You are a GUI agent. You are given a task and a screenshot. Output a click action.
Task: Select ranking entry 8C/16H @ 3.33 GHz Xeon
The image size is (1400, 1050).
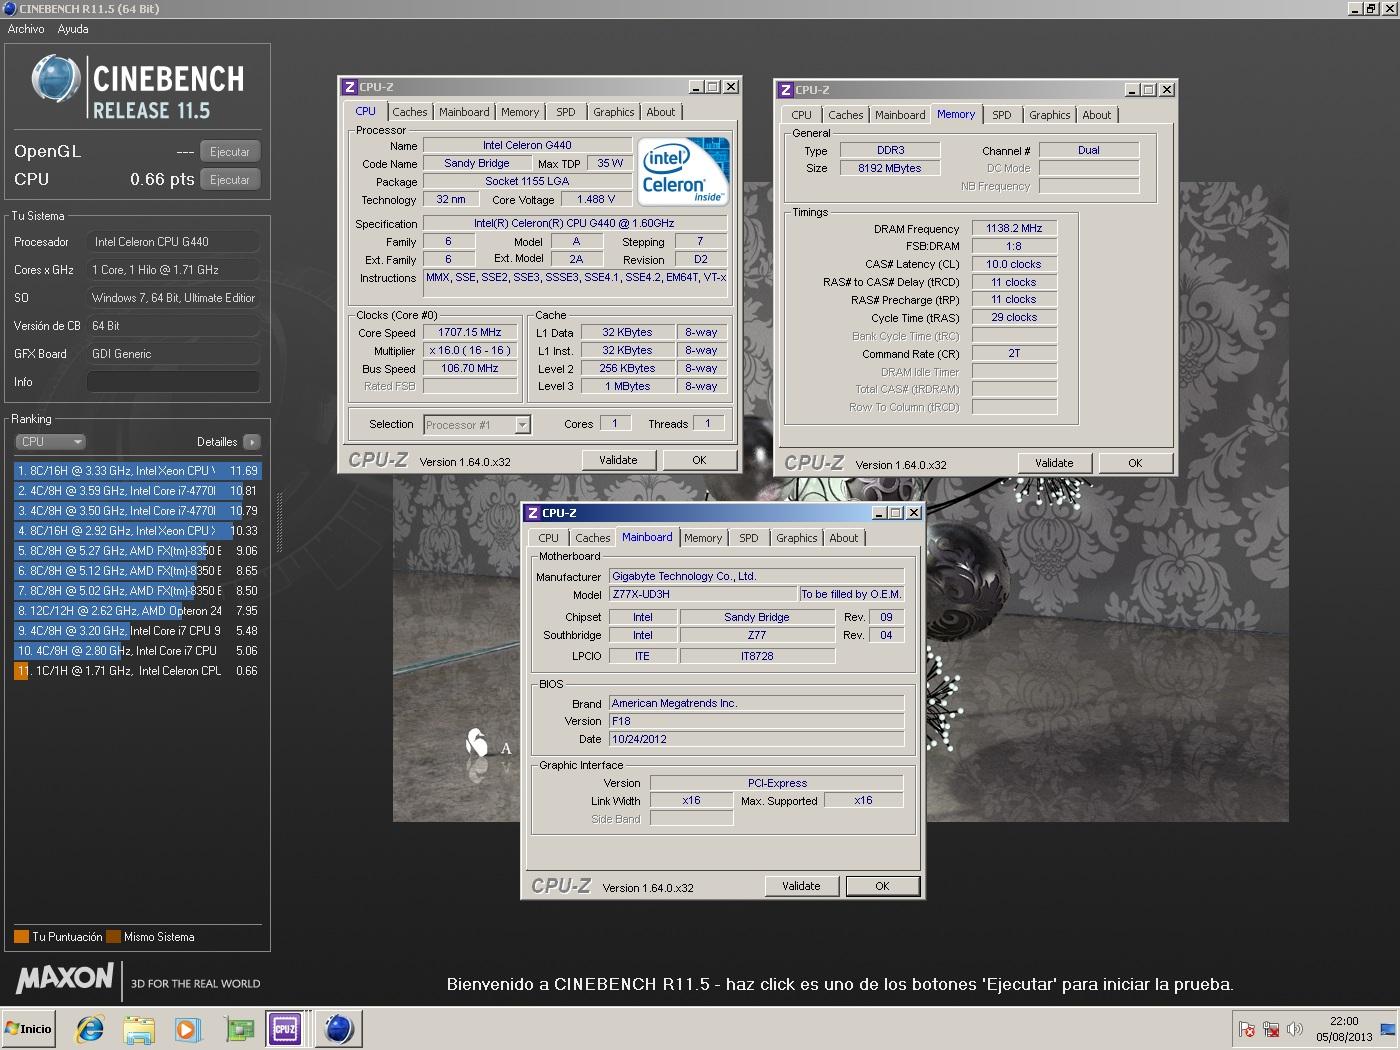[x=137, y=471]
